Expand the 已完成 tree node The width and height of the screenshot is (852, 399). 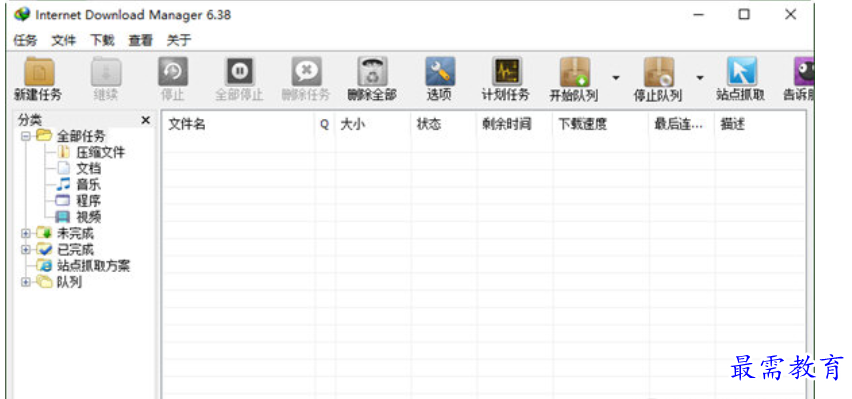pos(25,250)
